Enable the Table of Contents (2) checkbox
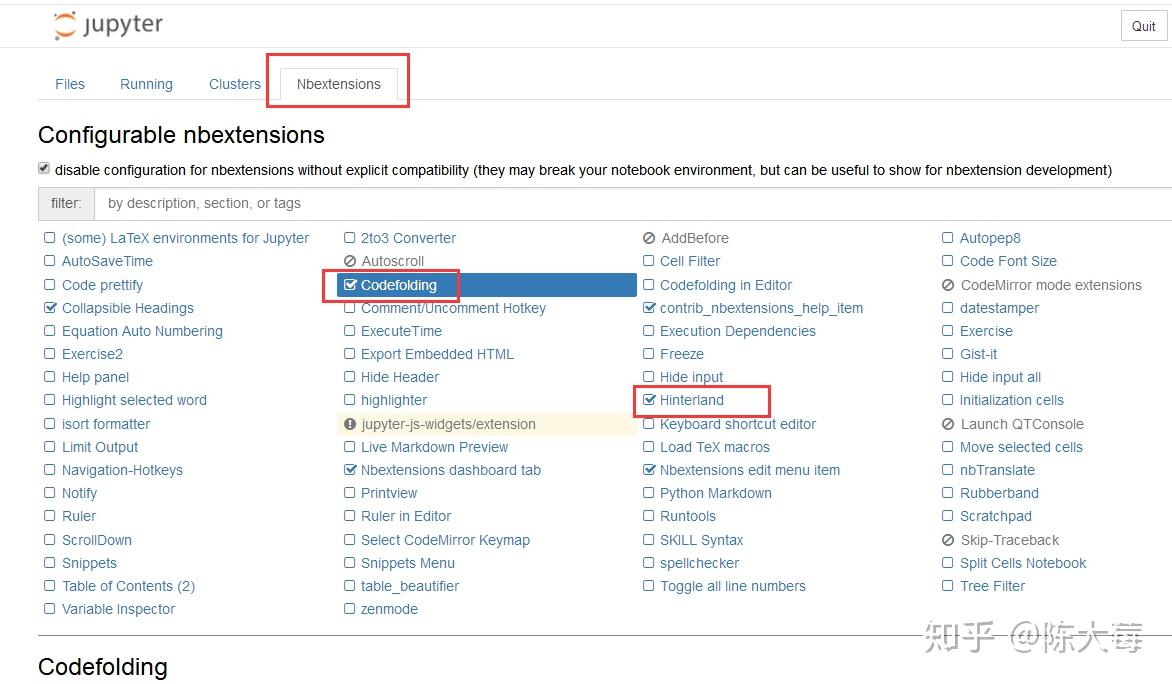The width and height of the screenshot is (1172, 684). (x=50, y=586)
